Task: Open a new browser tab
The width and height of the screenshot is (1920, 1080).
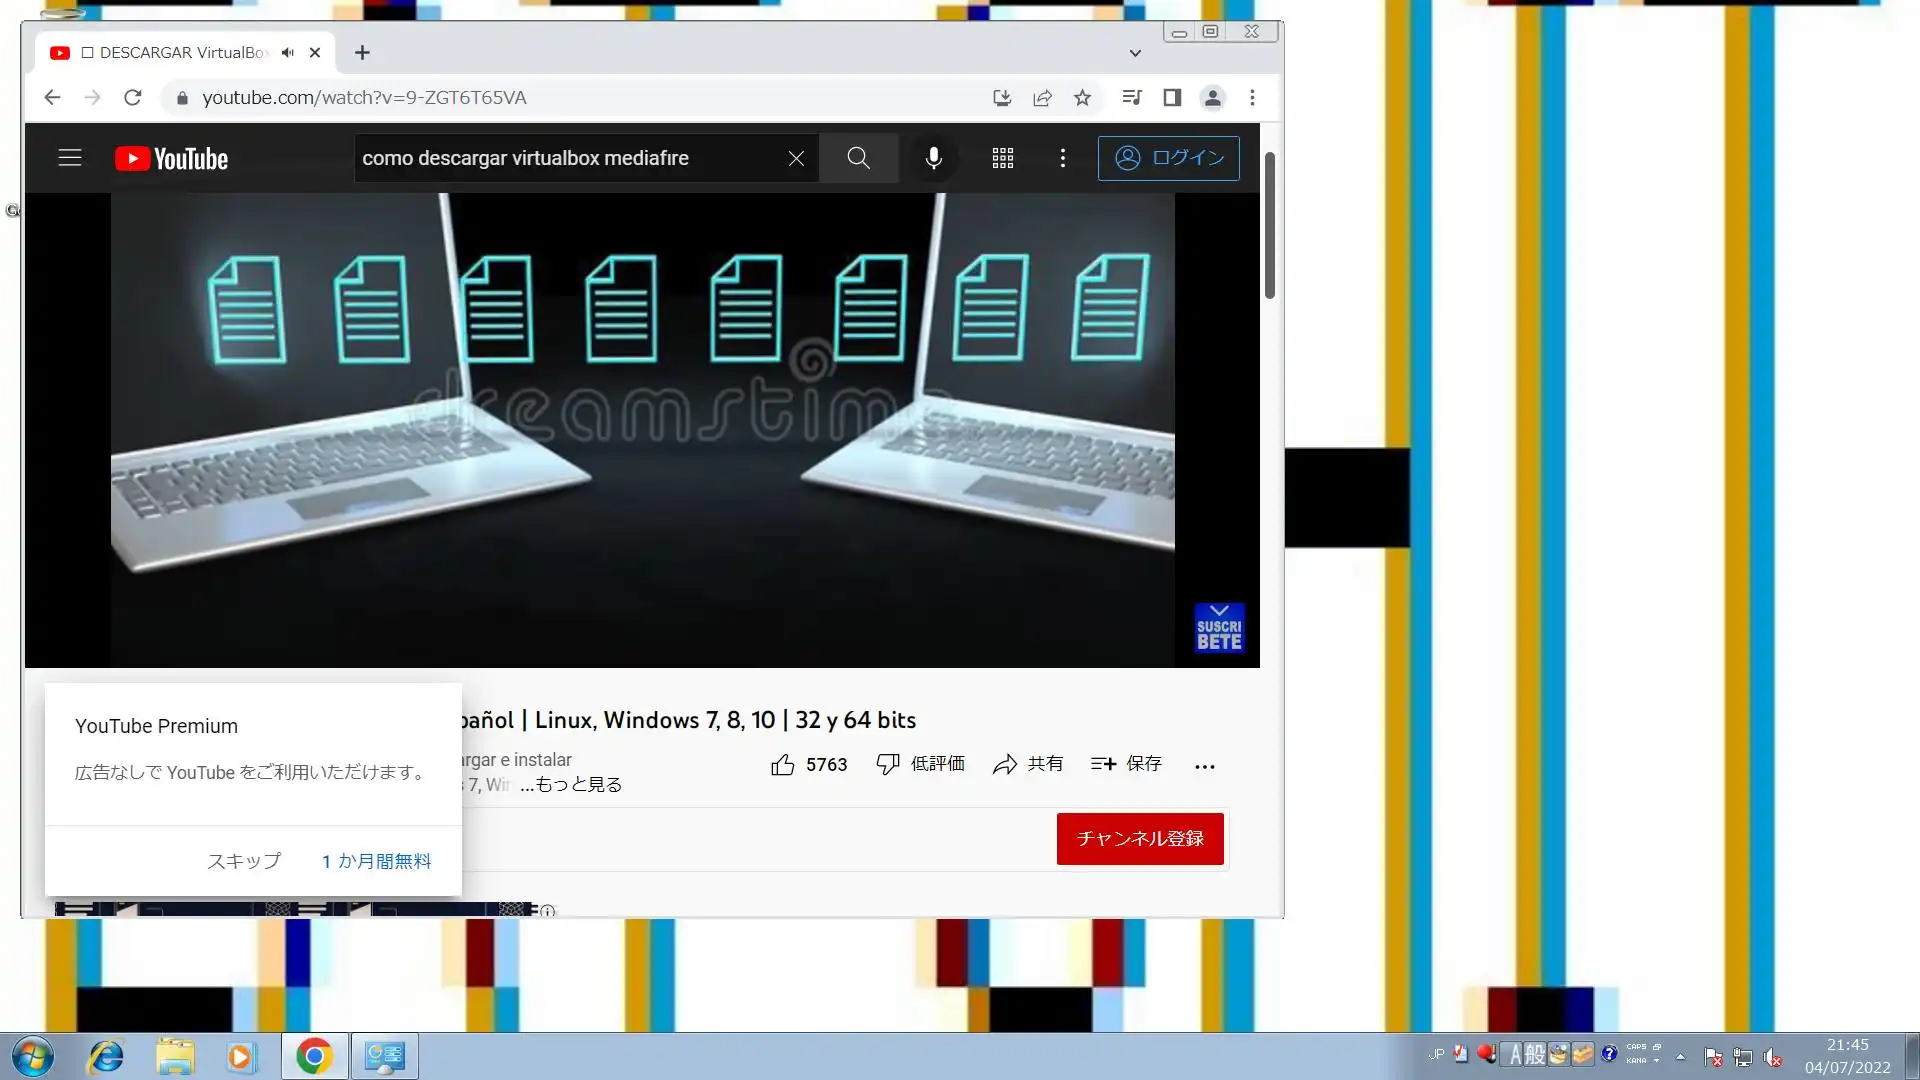Action: 362,53
